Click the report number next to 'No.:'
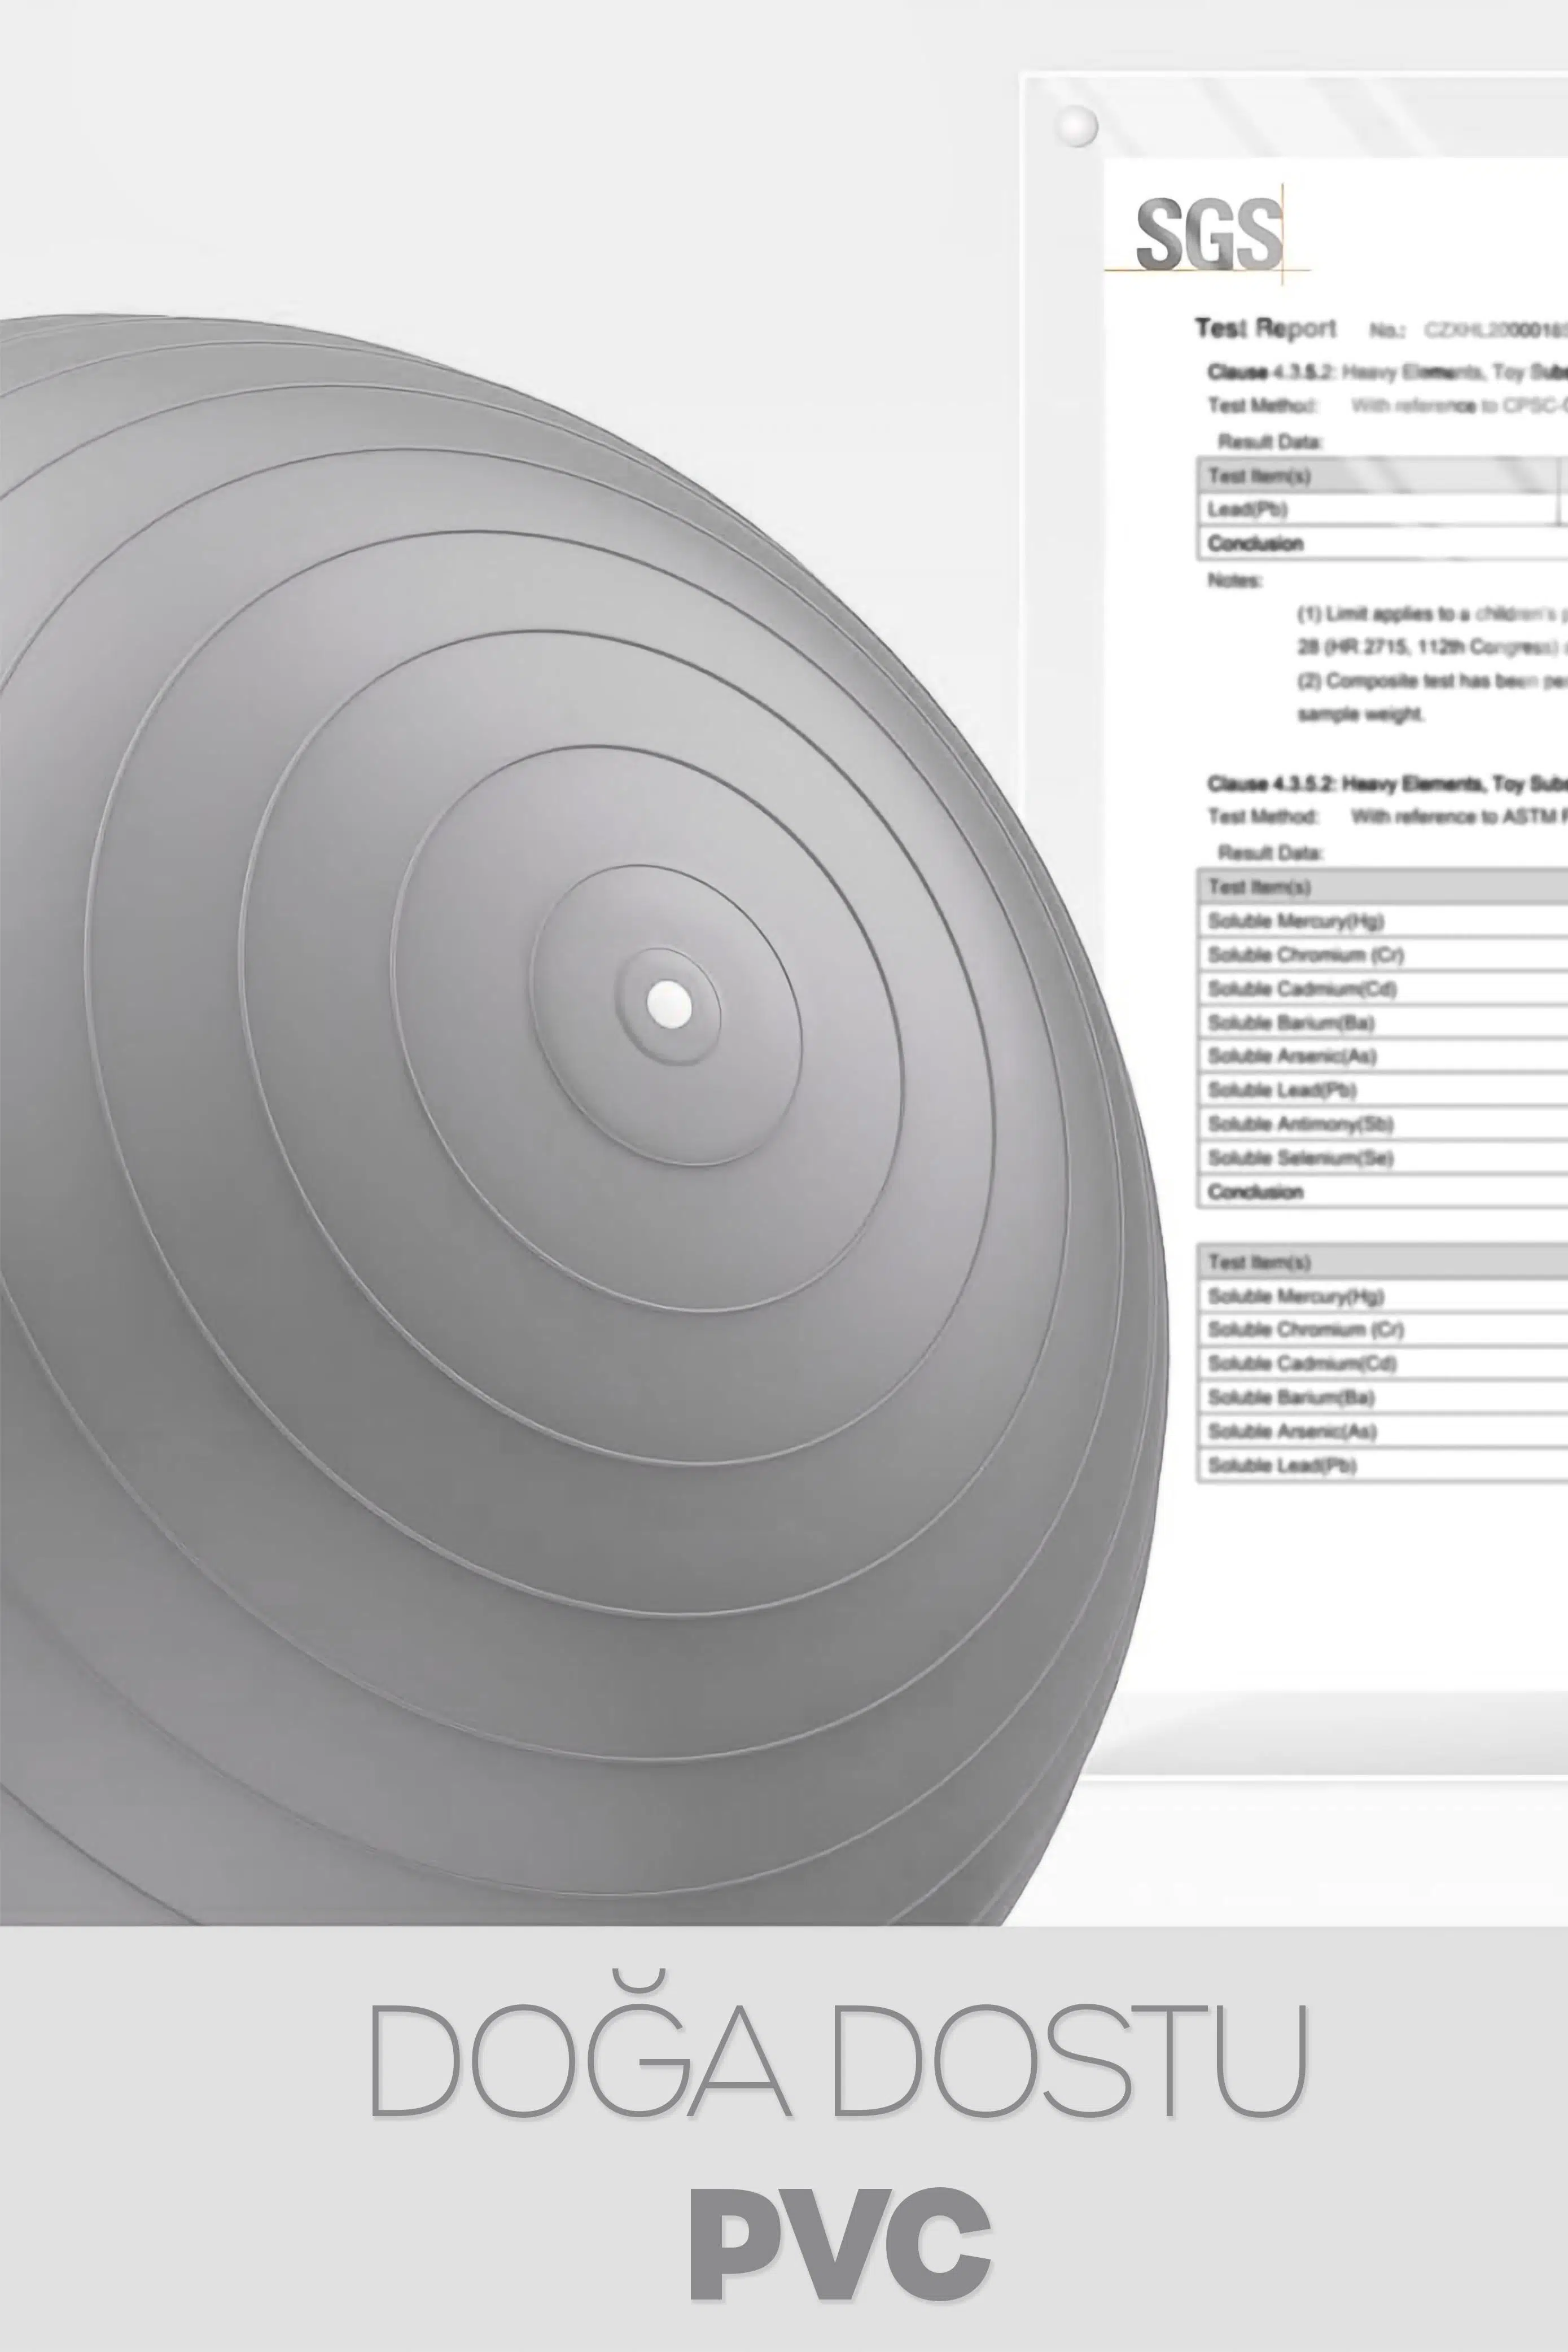This screenshot has height=2352, width=1568. tap(1495, 330)
